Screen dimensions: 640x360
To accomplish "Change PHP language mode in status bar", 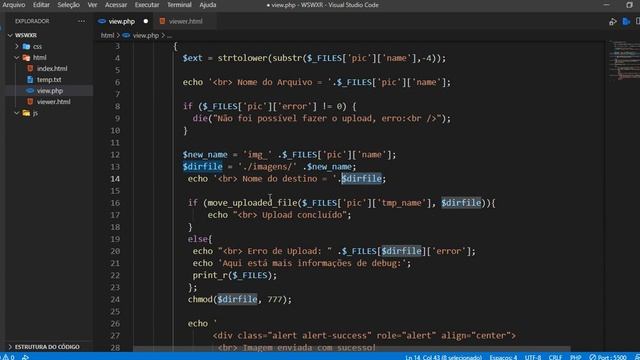I will coord(576,357).
